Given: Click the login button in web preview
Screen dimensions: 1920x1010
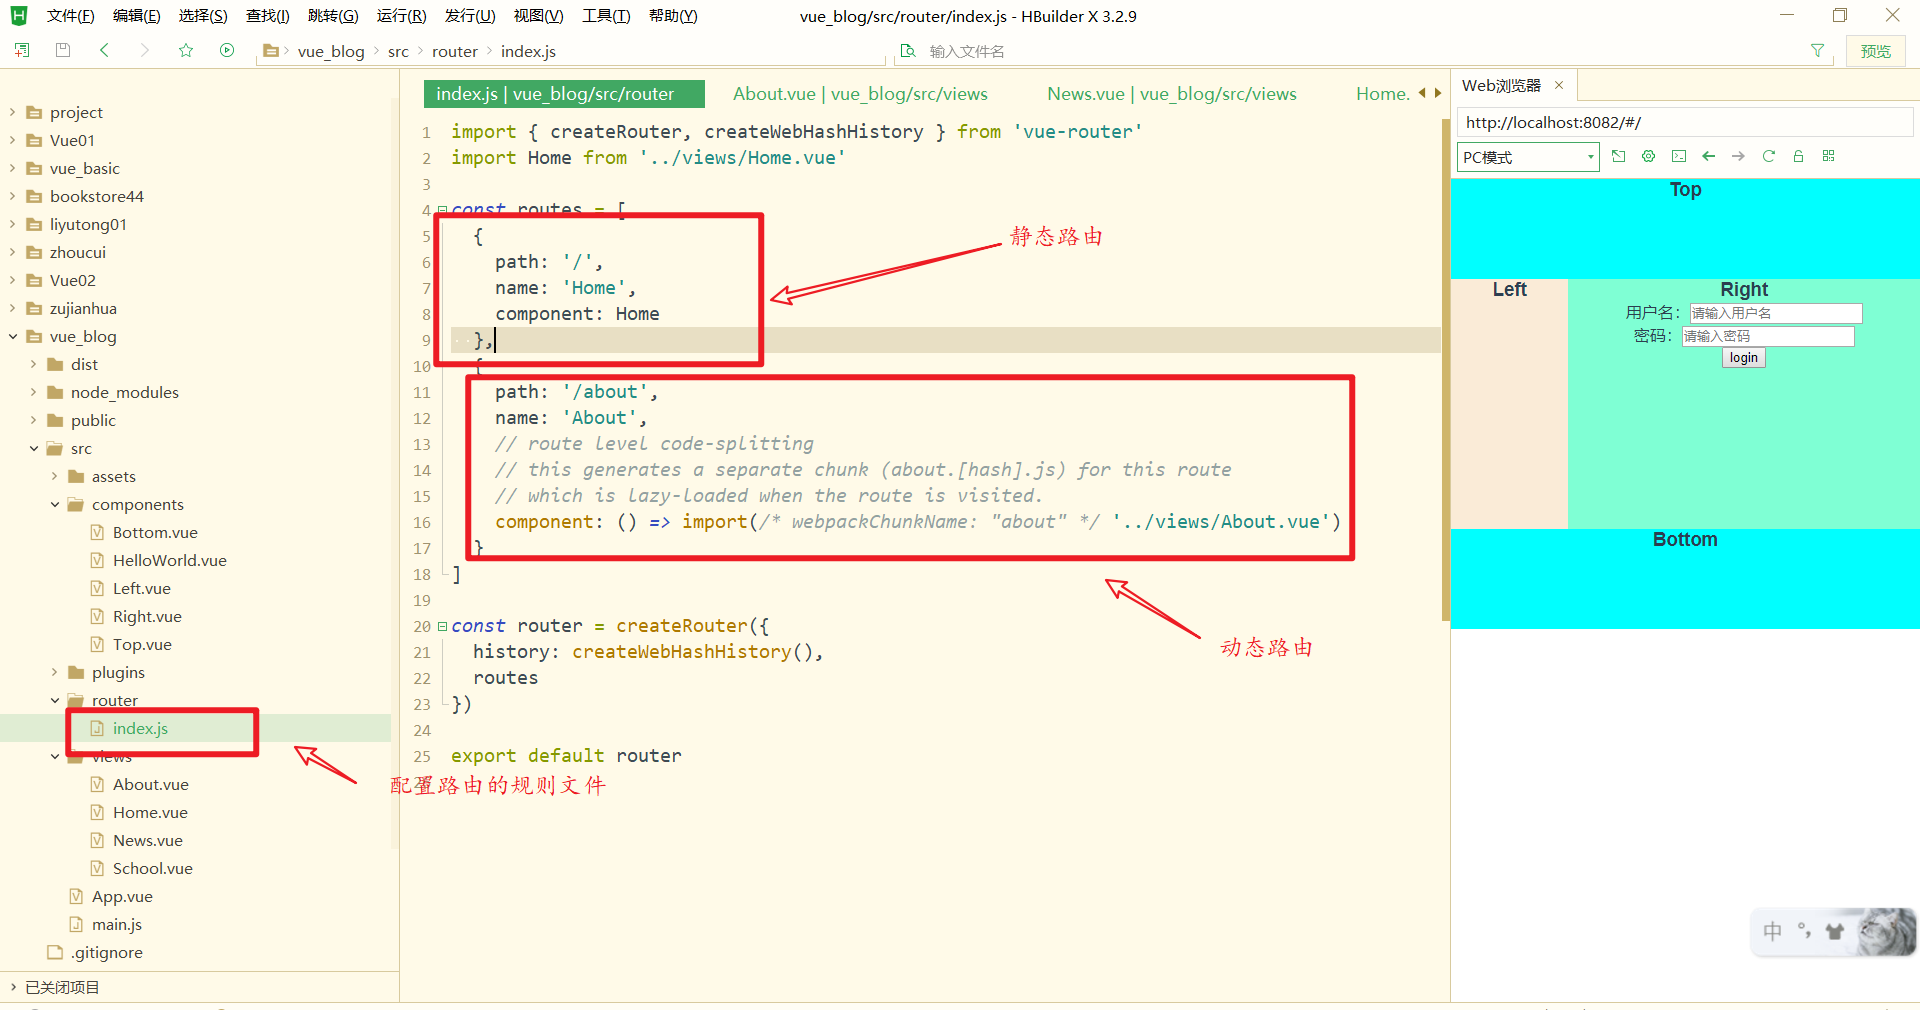Looking at the screenshot, I should coord(1743,358).
